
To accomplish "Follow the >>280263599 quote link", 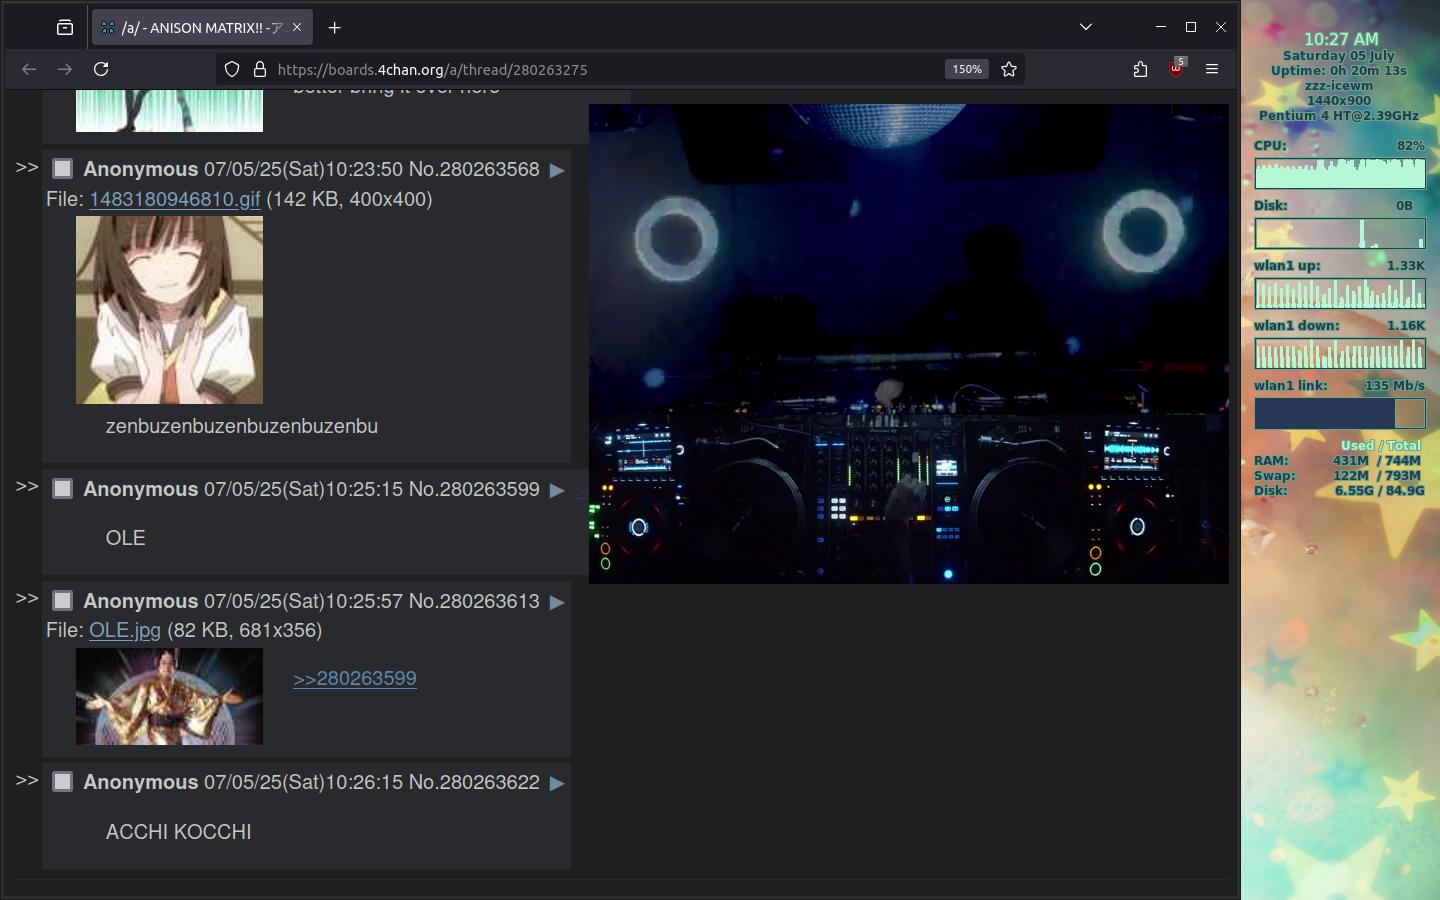I will [x=355, y=678].
